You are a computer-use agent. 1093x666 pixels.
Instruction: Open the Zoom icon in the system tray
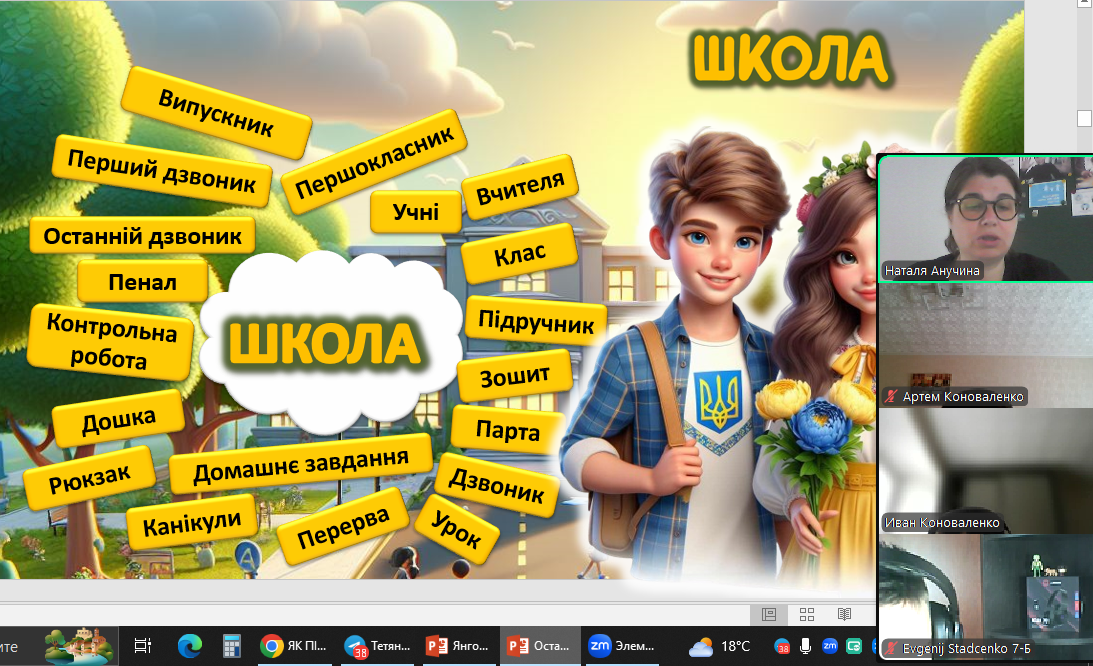pos(830,646)
